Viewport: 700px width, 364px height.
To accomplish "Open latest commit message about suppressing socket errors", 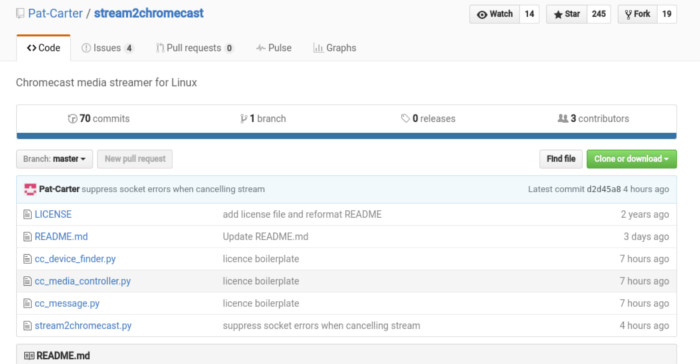I will (173, 189).
